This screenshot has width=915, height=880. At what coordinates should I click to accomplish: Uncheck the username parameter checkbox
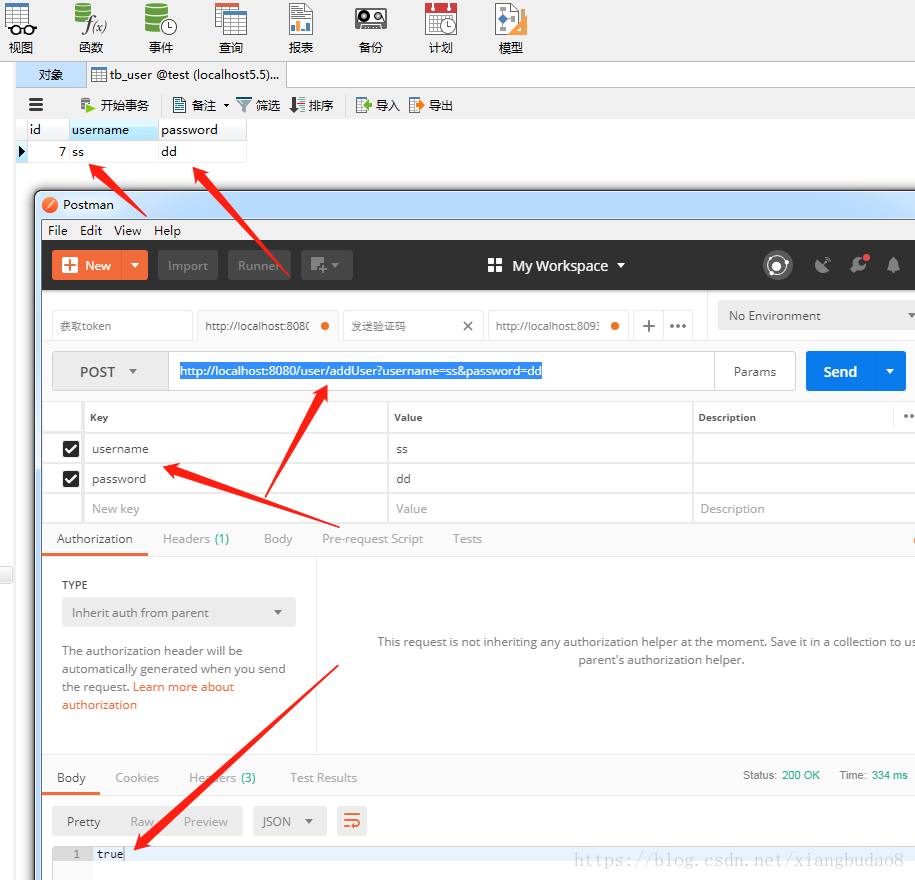71,449
